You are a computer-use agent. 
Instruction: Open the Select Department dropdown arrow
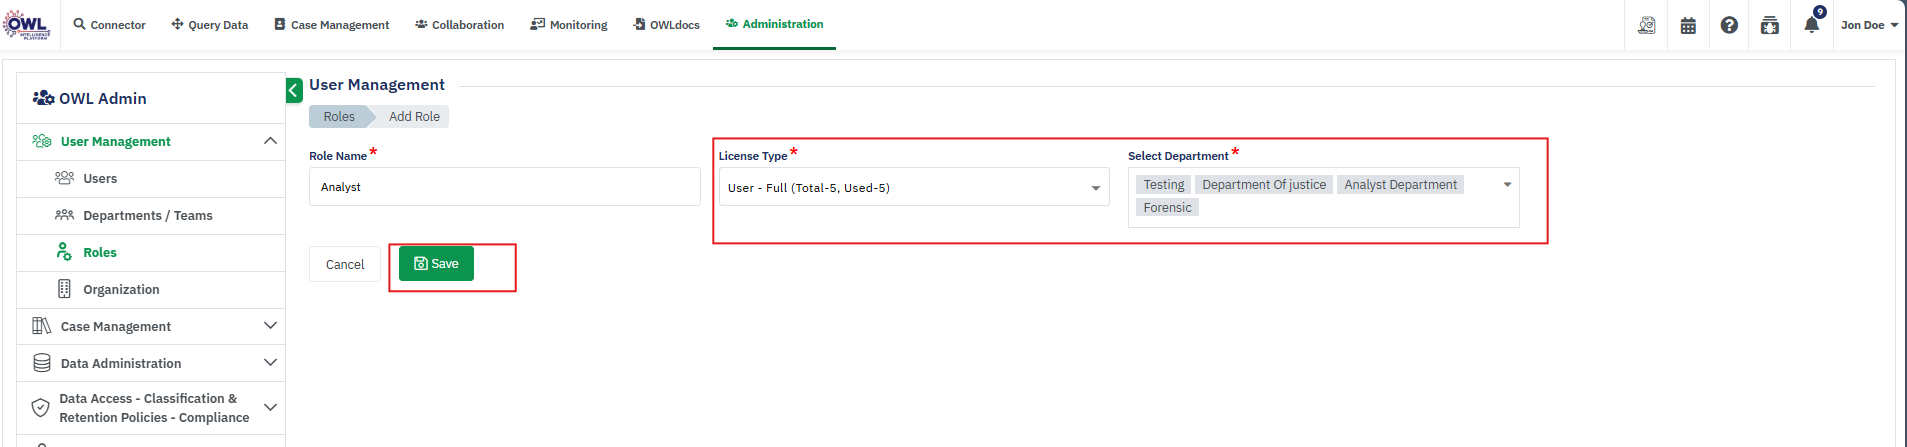click(x=1507, y=185)
